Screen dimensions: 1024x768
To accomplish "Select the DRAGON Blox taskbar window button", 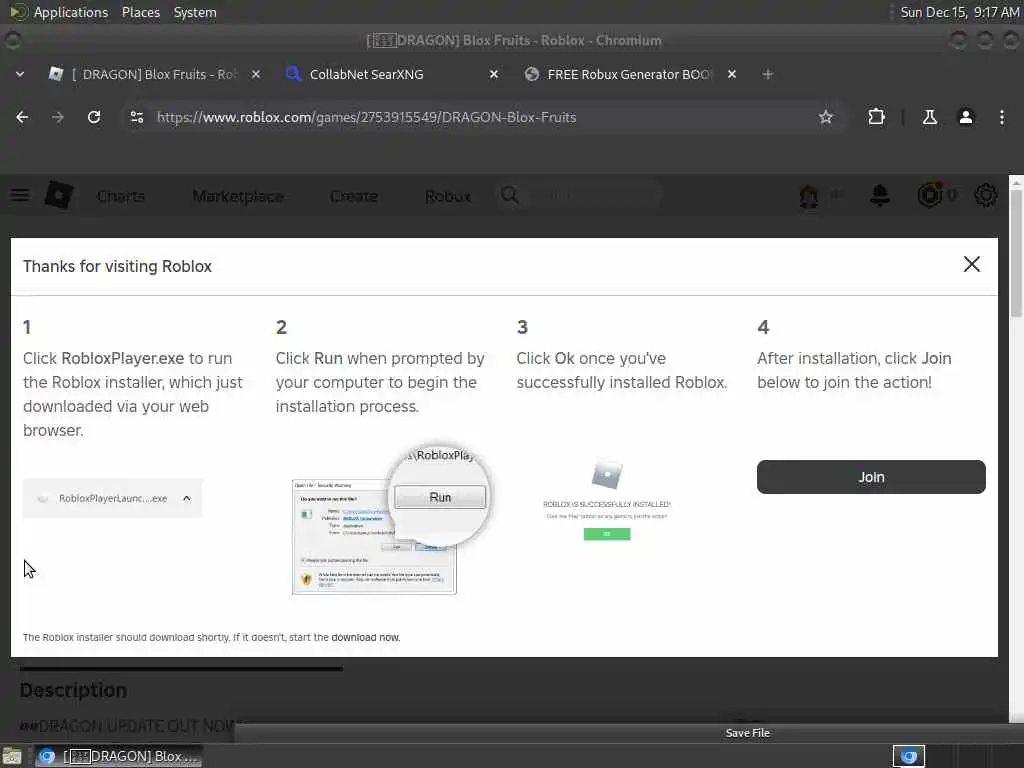I will click(x=119, y=756).
